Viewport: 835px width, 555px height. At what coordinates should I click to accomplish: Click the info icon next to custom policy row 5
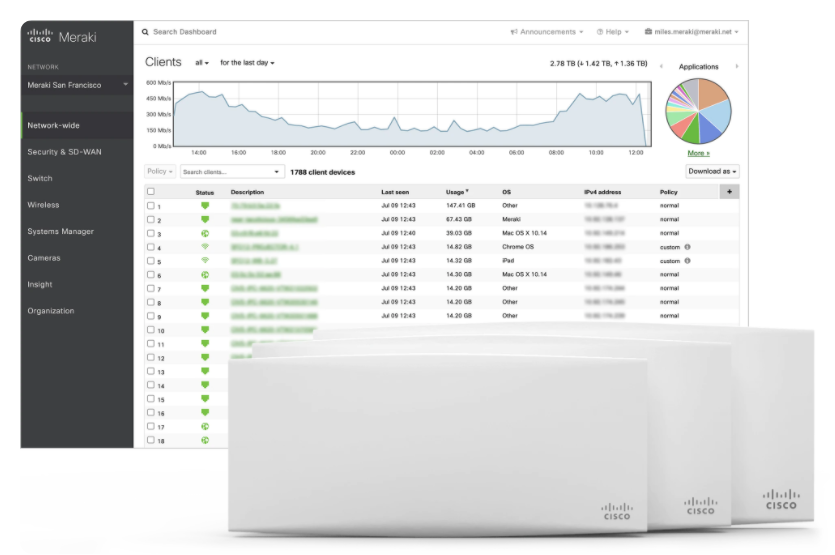(x=687, y=261)
